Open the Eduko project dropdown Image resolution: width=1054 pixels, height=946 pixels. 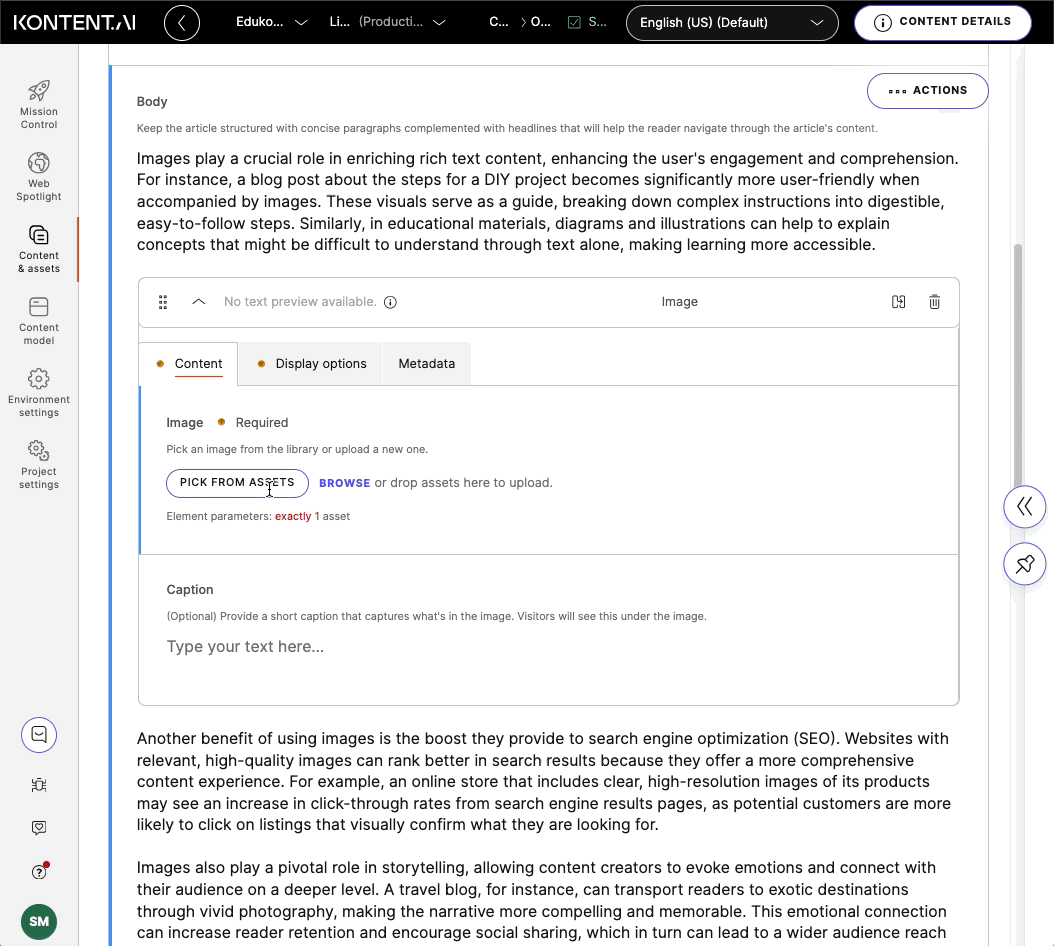(x=272, y=22)
